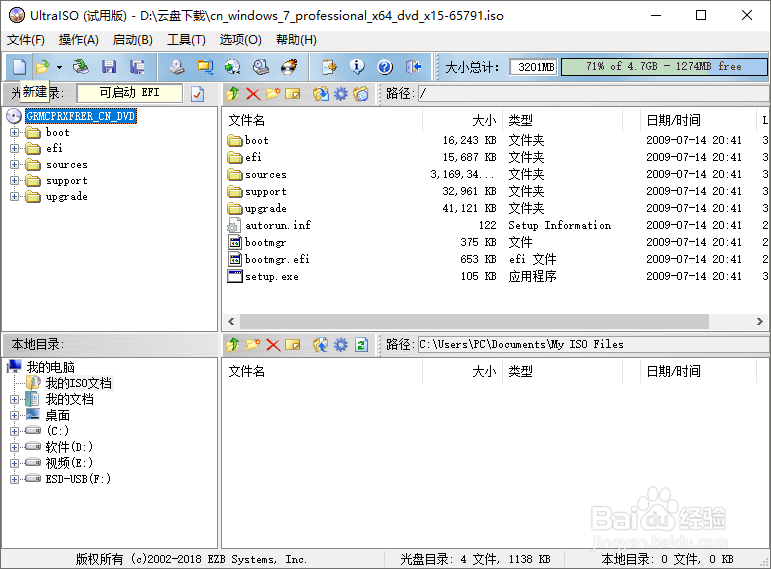Click the Save As toolbar icon
This screenshot has height=569, width=771.
[x=137, y=66]
